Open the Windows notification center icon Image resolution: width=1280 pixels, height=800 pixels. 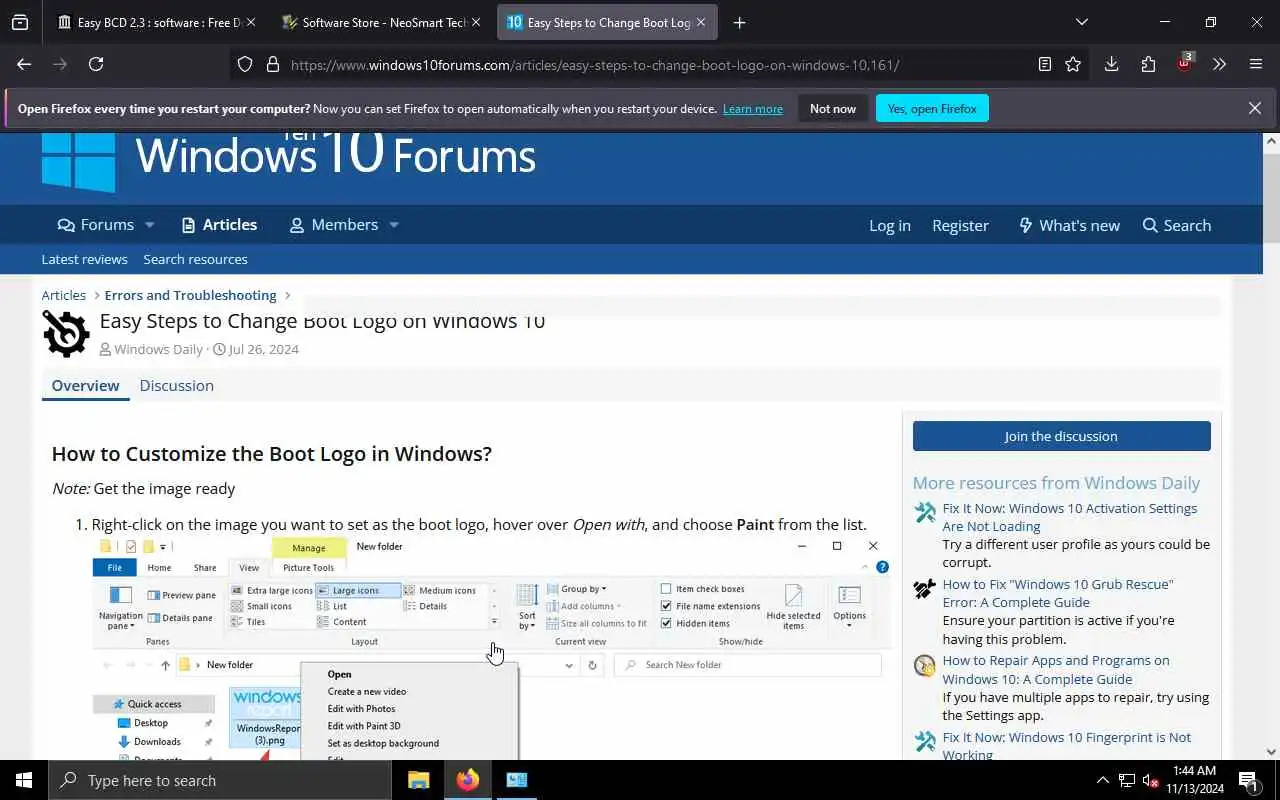tap(1249, 780)
